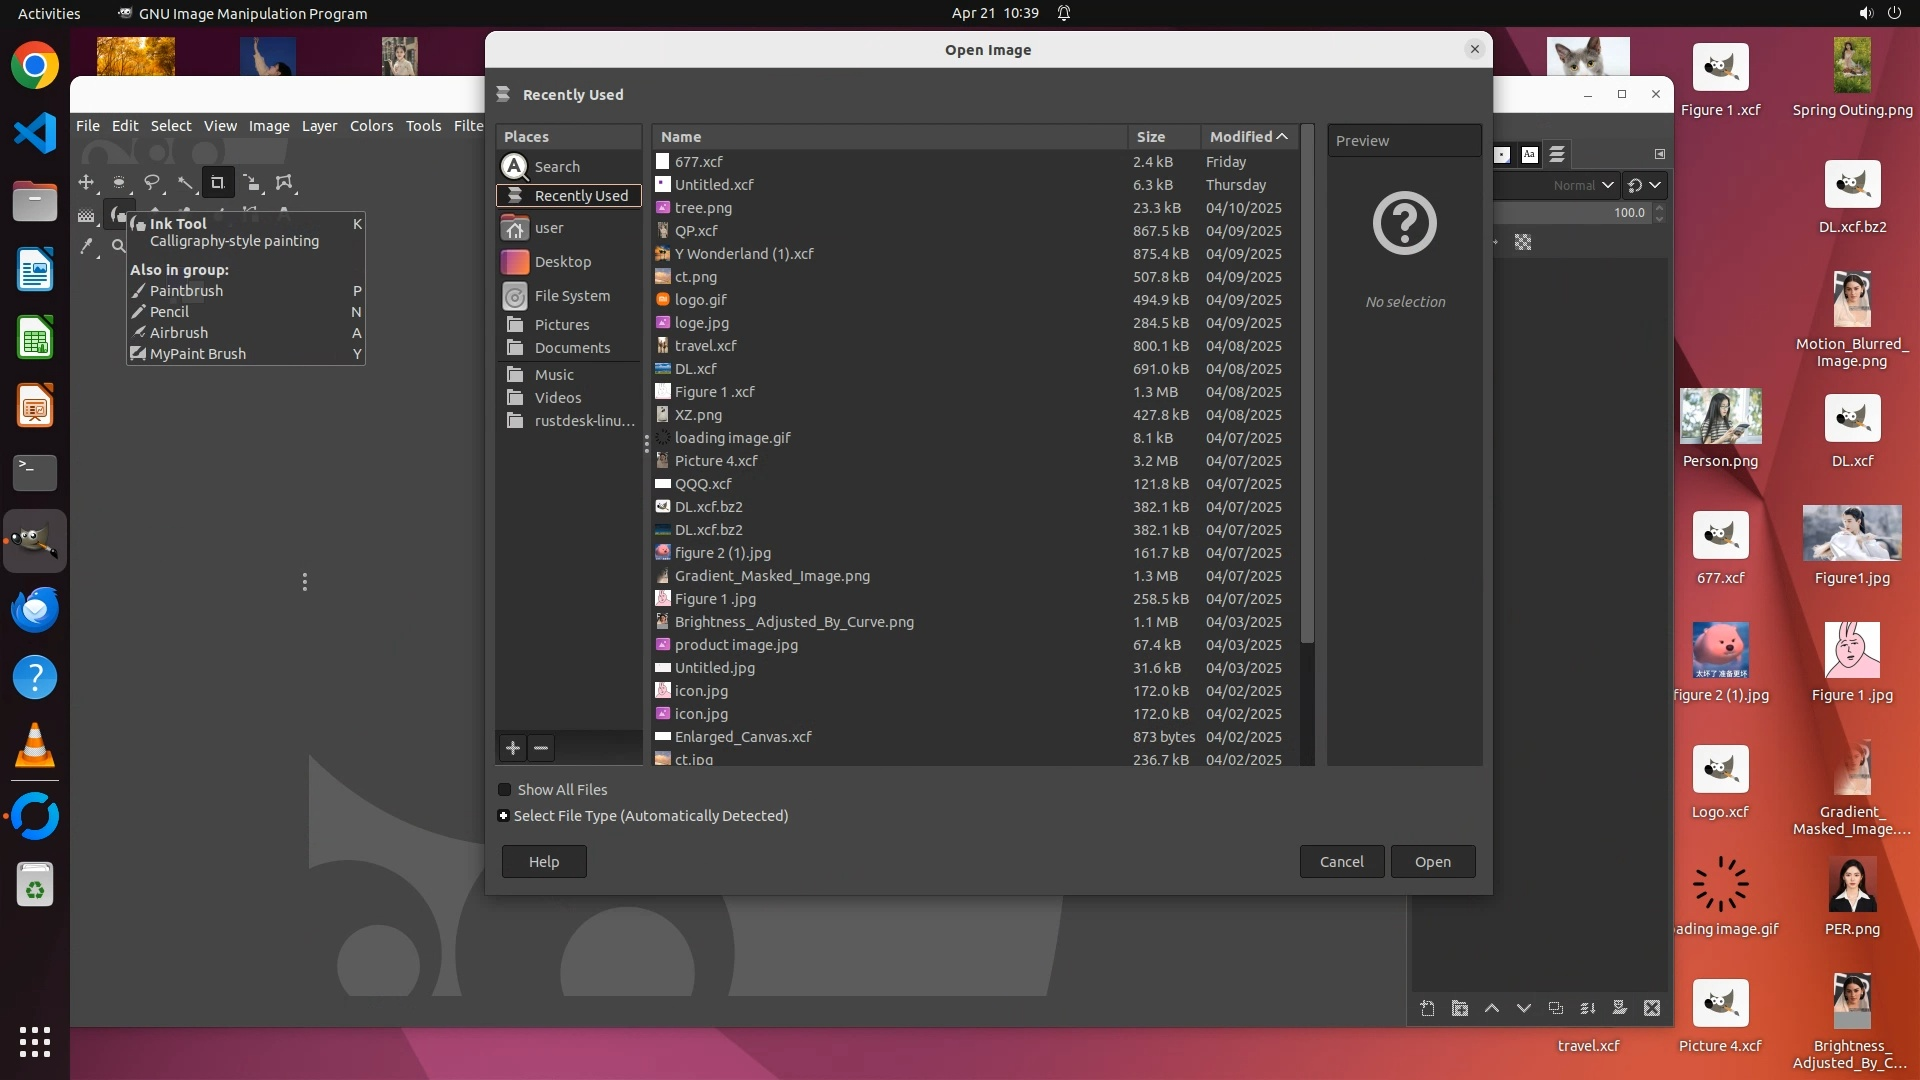Viewport: 1920px width, 1080px height.
Task: Choose Paintbrush from tool group list
Action: coord(186,291)
